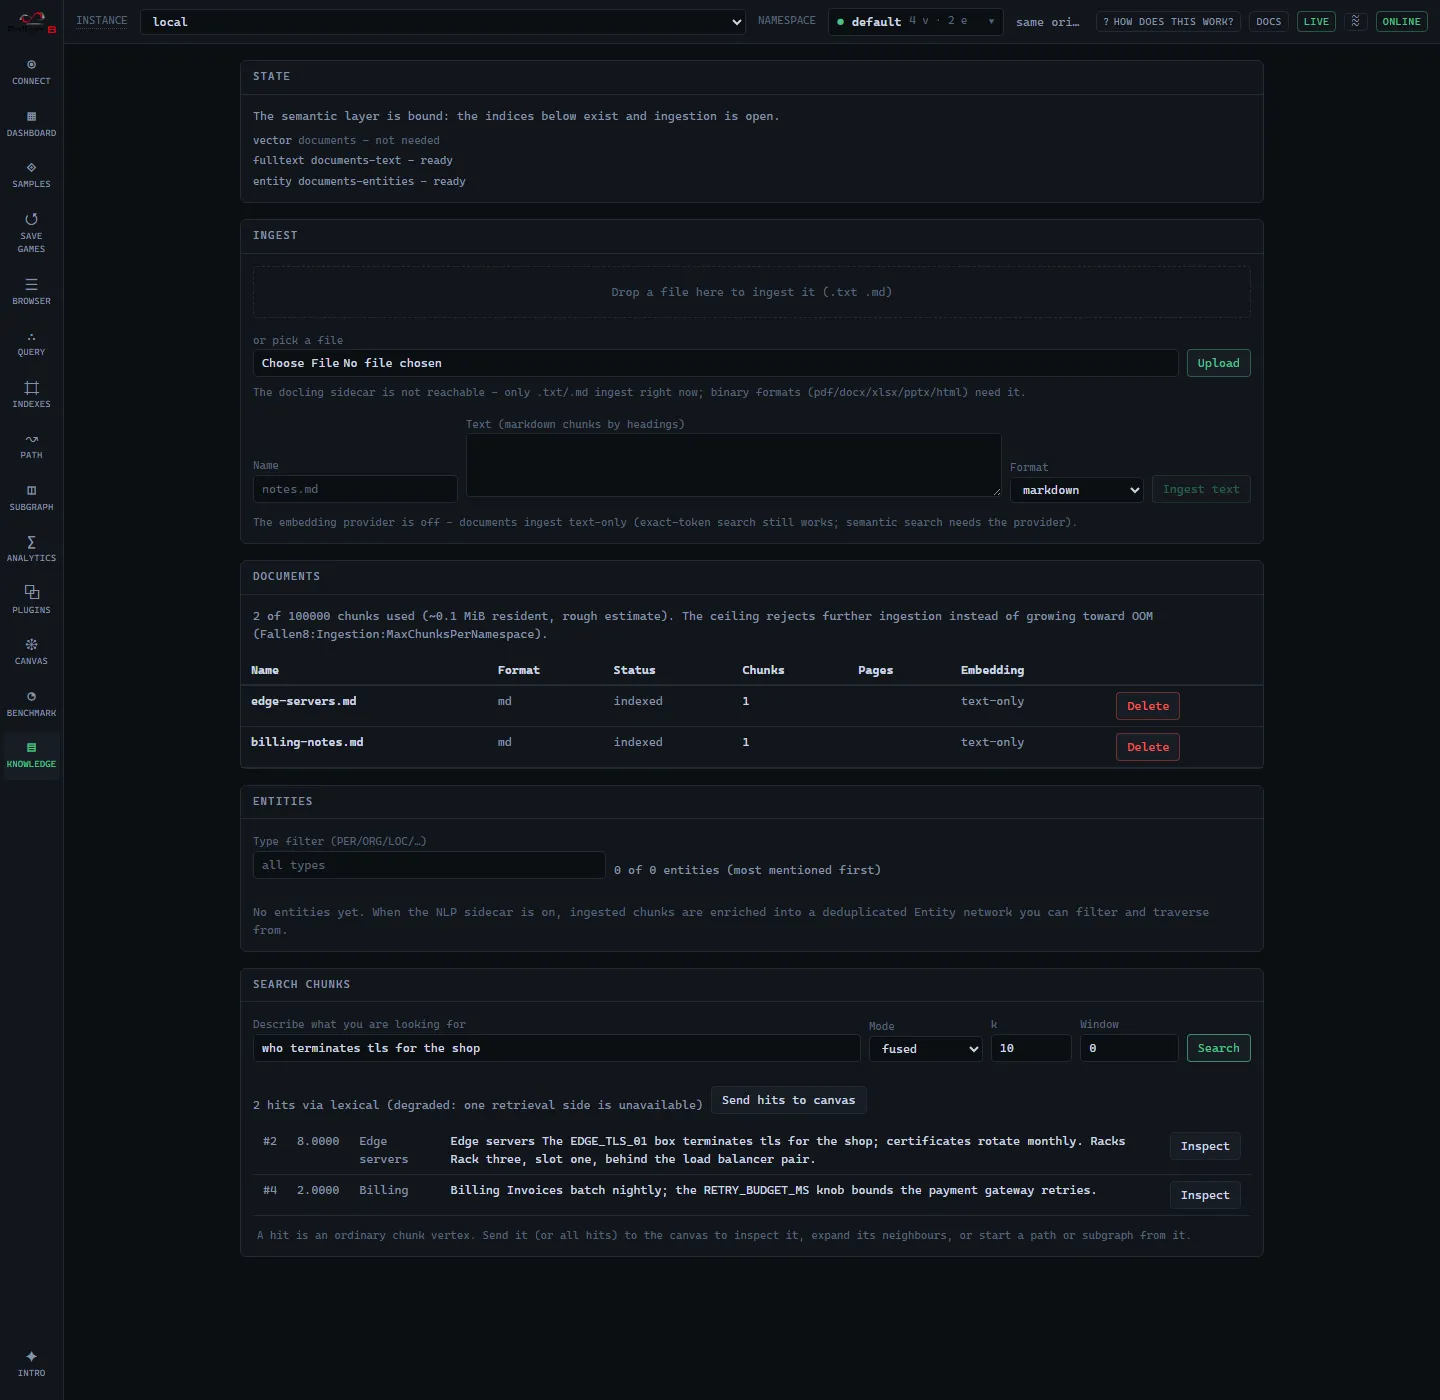The width and height of the screenshot is (1440, 1400).
Task: Click the k value field
Action: 1031,1048
